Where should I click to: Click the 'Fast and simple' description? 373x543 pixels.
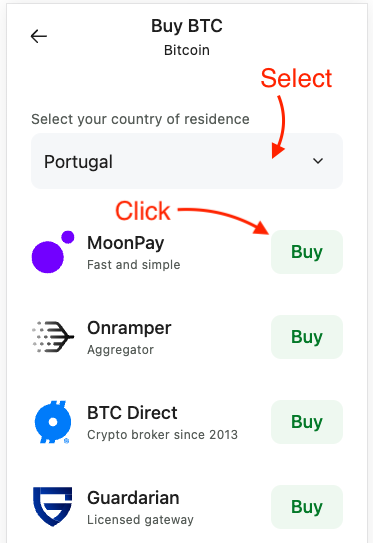coord(134,265)
